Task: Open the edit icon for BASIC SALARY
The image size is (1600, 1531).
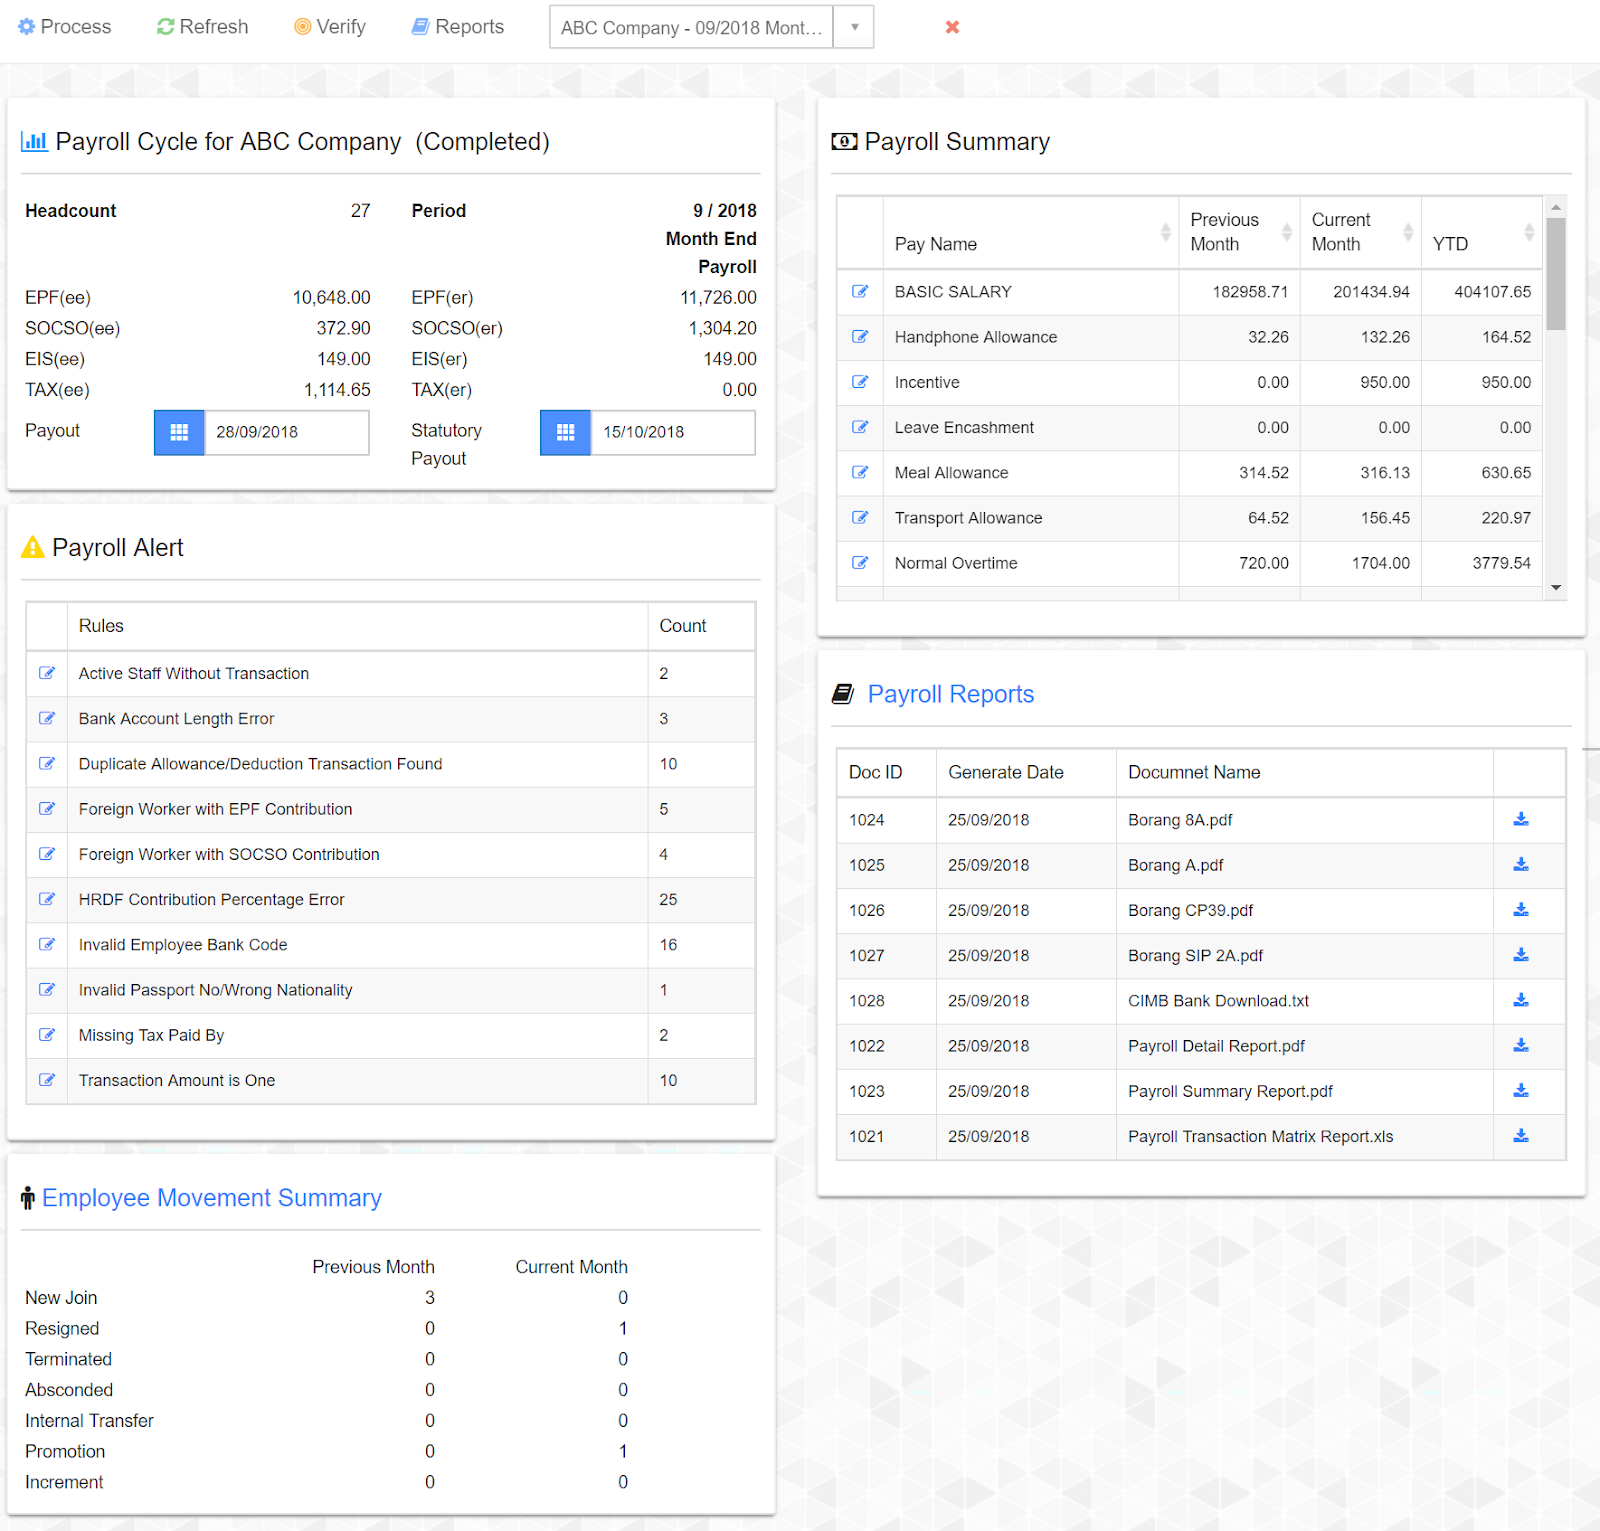Action: click(x=859, y=292)
